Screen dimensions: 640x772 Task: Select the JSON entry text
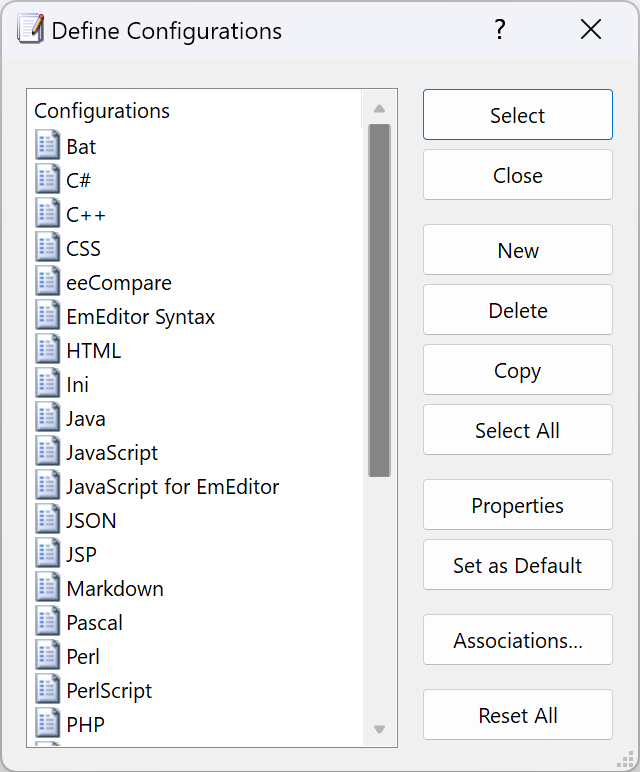point(92,520)
